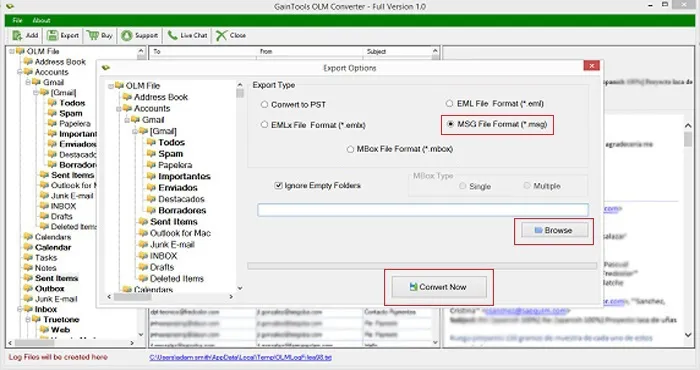This screenshot has width=700, height=370.
Task: Select Todos folder in dialog tree
Action: 171,142
